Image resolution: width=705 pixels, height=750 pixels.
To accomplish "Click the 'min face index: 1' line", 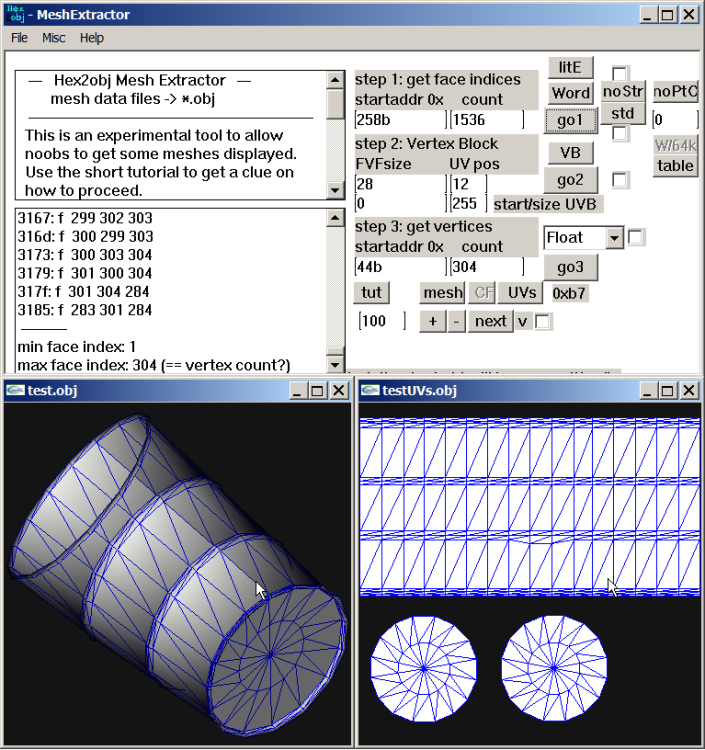I will pyautogui.click(x=77, y=347).
